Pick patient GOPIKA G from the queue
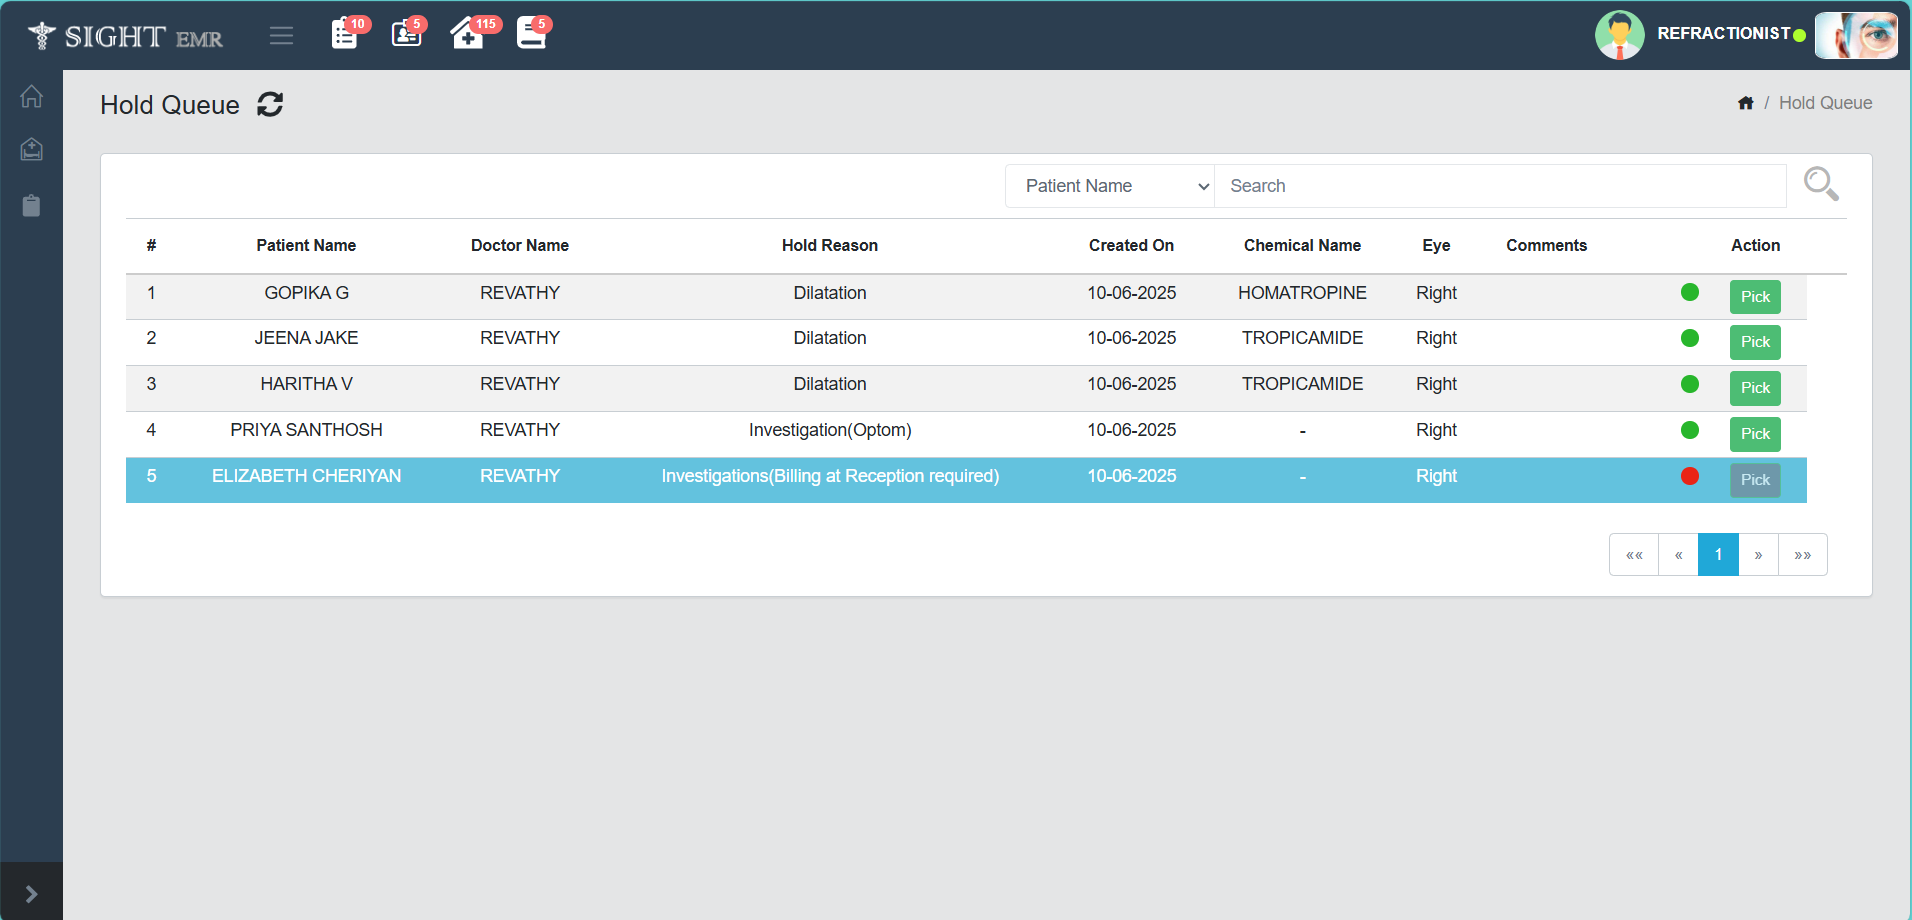Screen dimensions: 1912x920 (x=1754, y=297)
